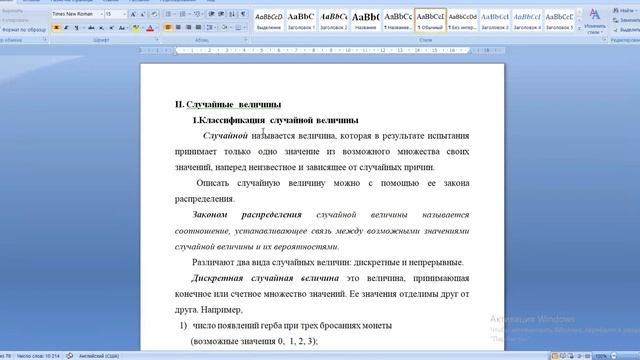Toggle subscript formatting

pyautogui.click(x=101, y=28)
